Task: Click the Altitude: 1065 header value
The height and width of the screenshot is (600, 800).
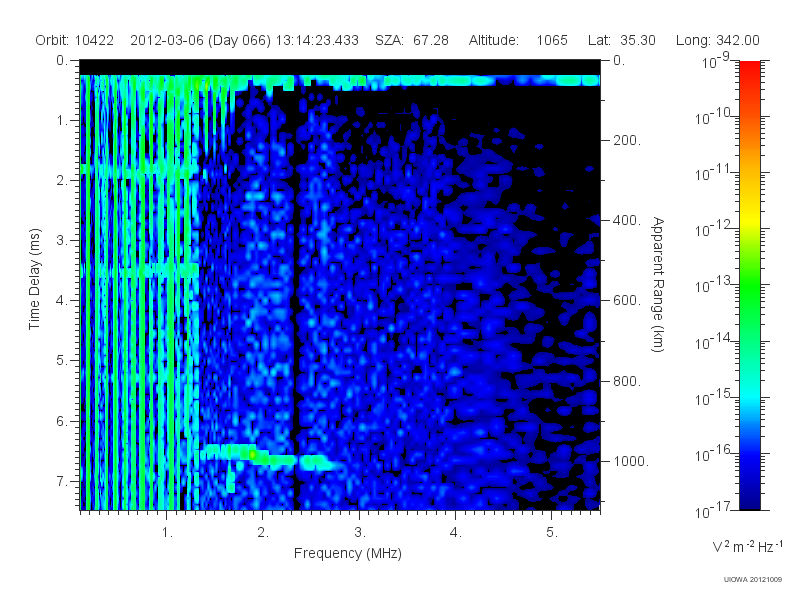Action: click(518, 40)
